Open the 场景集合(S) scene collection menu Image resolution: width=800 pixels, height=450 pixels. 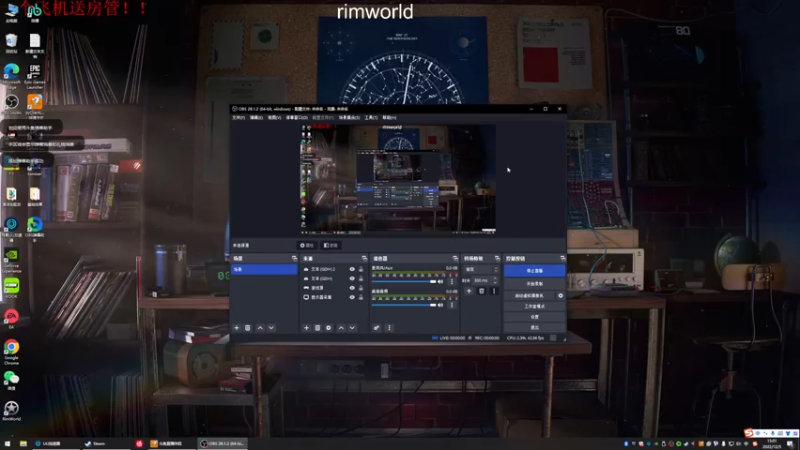click(x=349, y=118)
